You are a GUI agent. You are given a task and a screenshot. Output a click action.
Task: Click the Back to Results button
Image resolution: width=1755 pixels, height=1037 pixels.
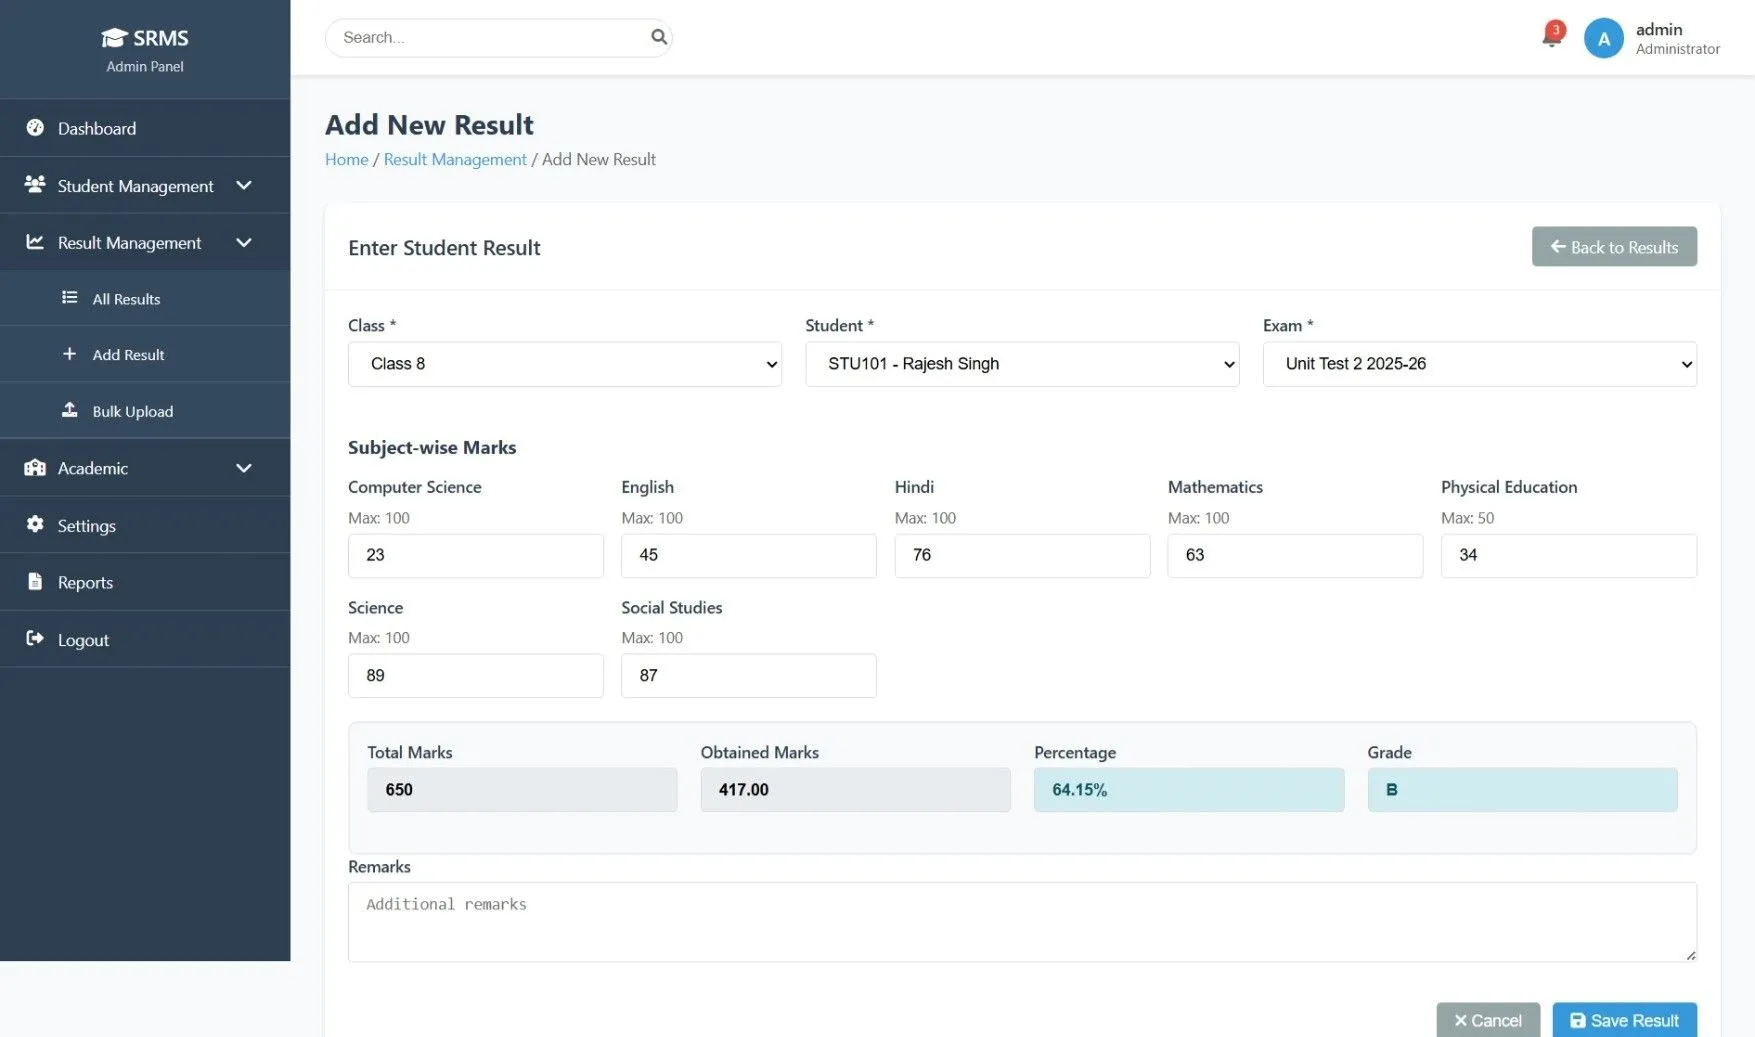1613,246
